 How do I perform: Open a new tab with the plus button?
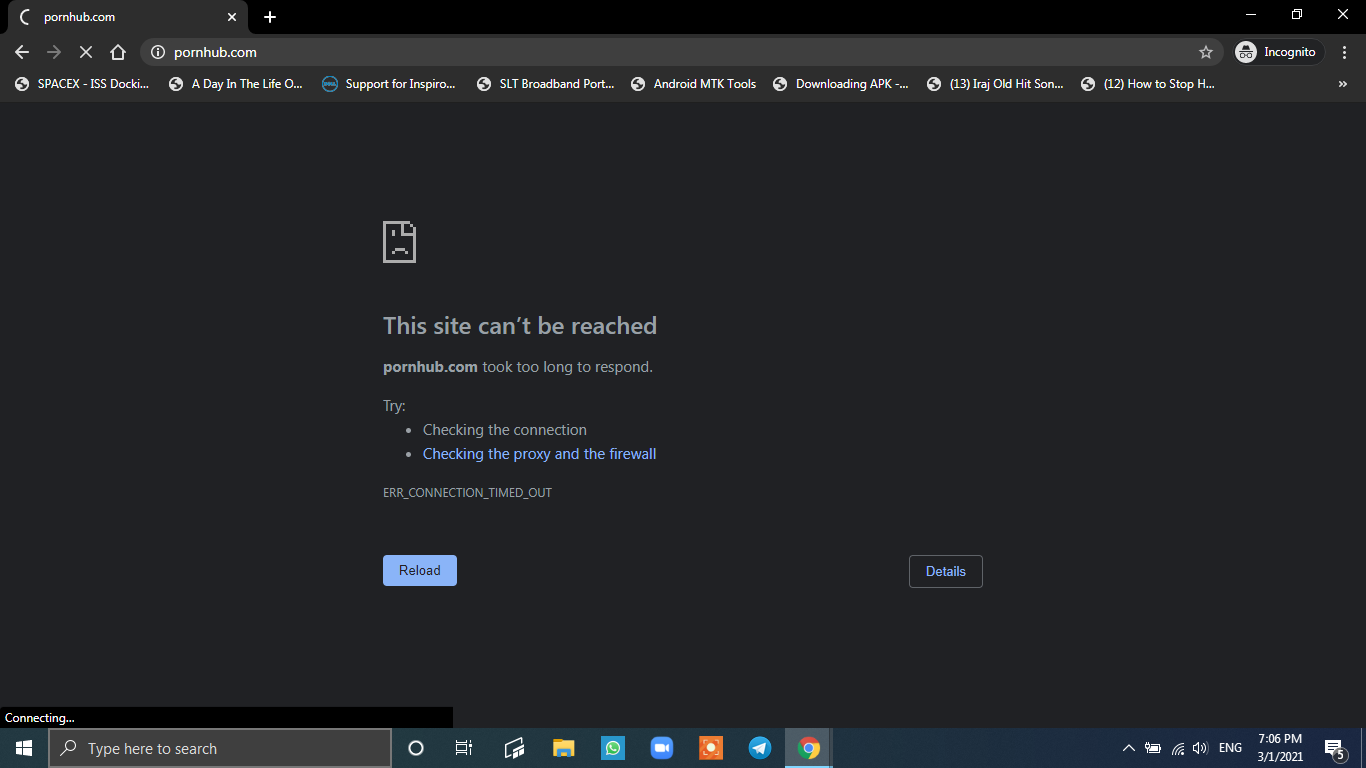(x=270, y=17)
